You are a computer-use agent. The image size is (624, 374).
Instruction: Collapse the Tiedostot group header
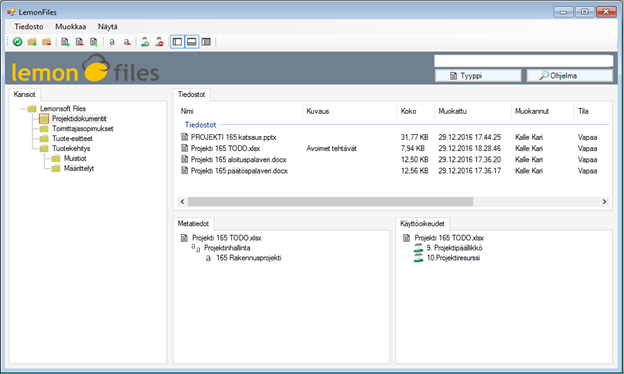(200, 125)
